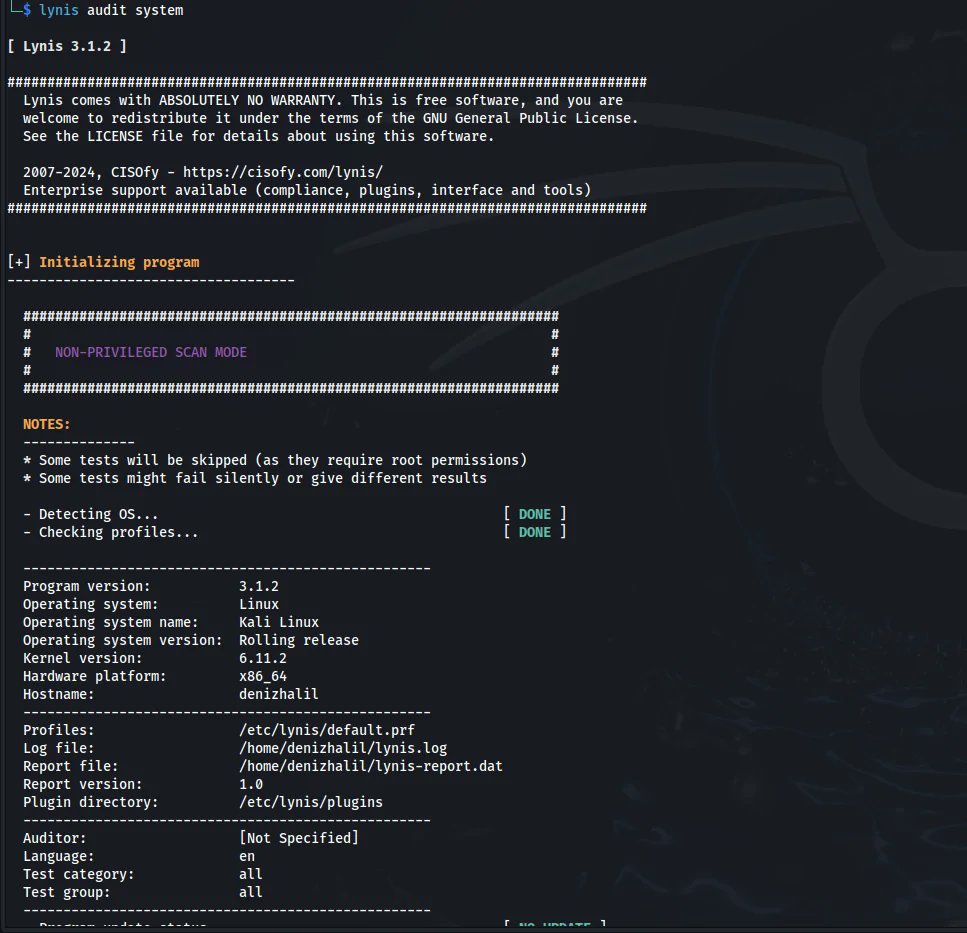Click 'Some tests will be skipped' note line

275,460
